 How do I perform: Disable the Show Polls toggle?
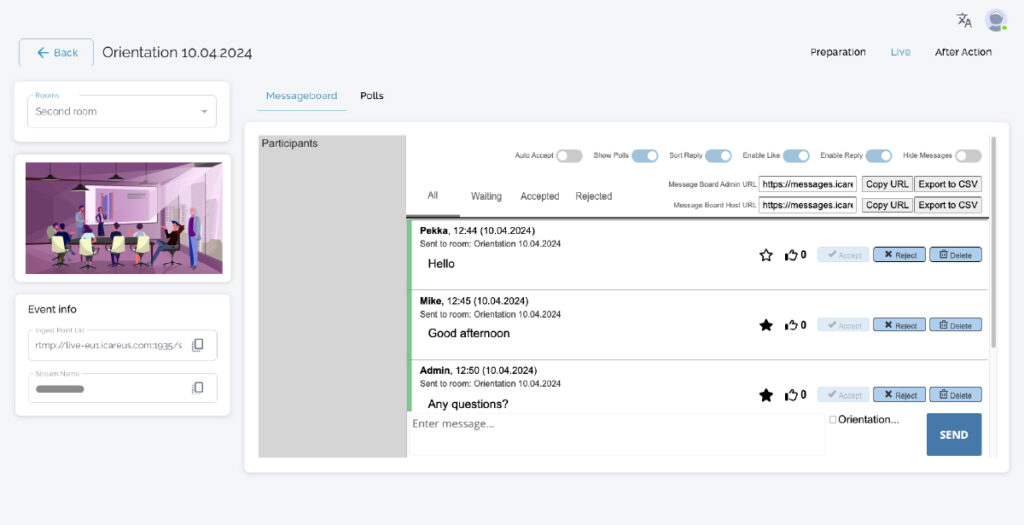click(x=645, y=156)
